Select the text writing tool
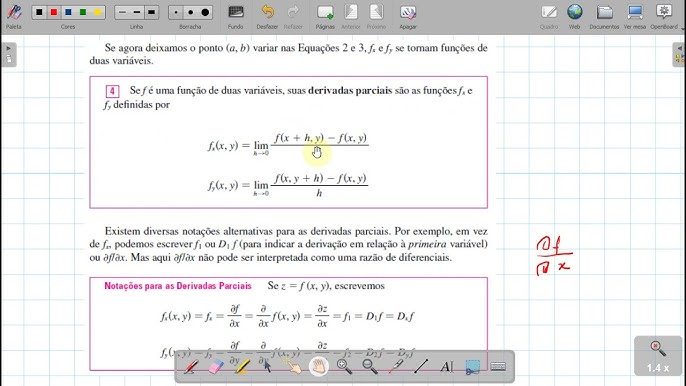Screen dimensions: 686x386 click(447, 366)
